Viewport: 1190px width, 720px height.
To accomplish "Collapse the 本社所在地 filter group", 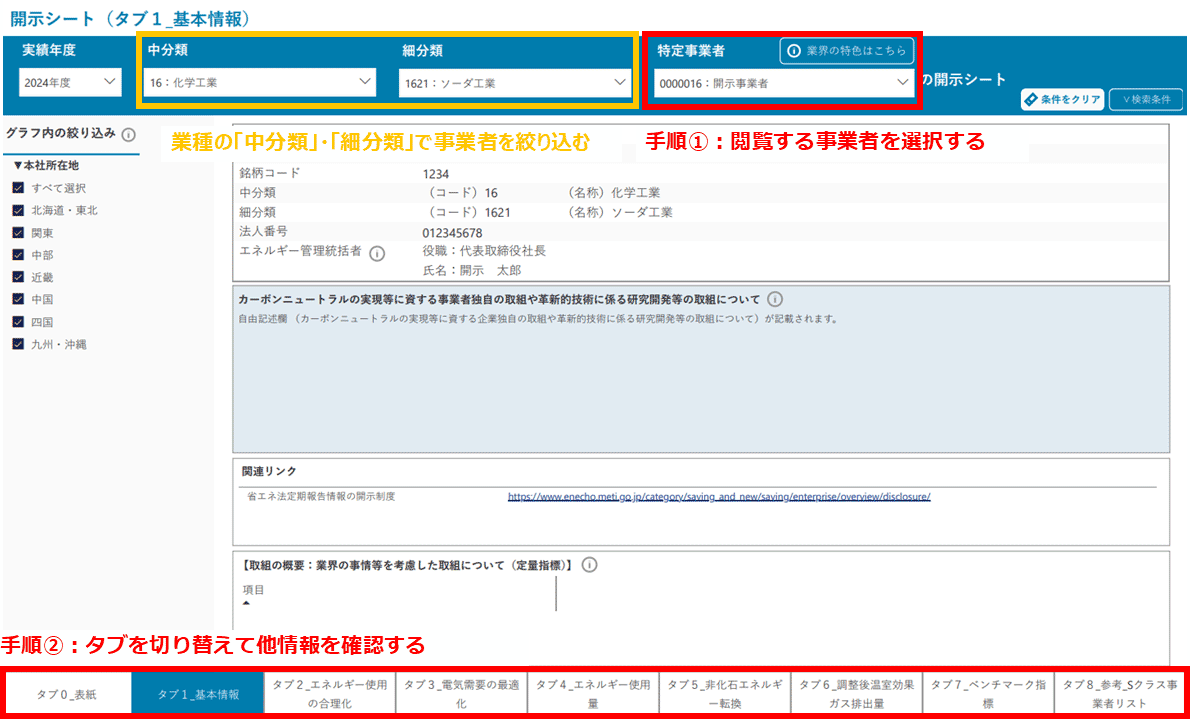I will pyautogui.click(x=17, y=165).
